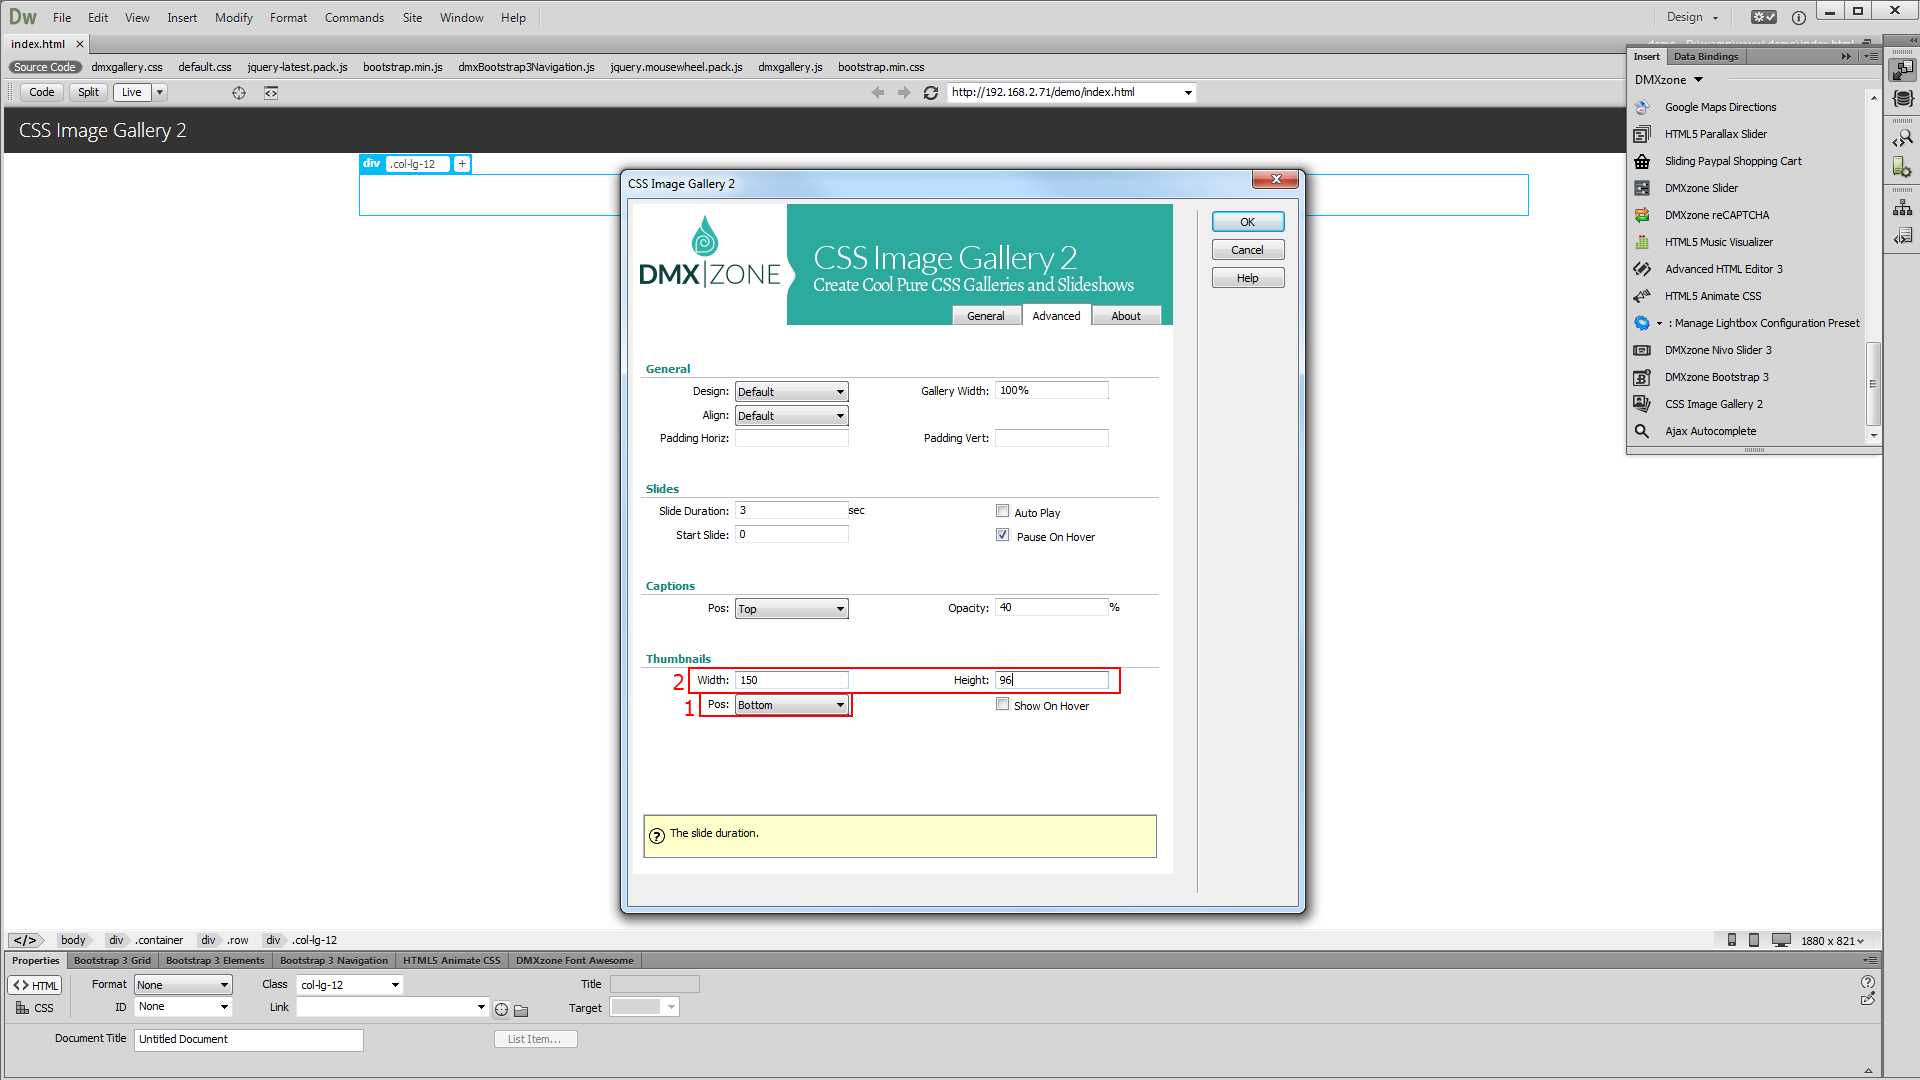1920x1080 pixels.
Task: Click the HTML5 Parallax Slider icon
Action: tap(1642, 134)
